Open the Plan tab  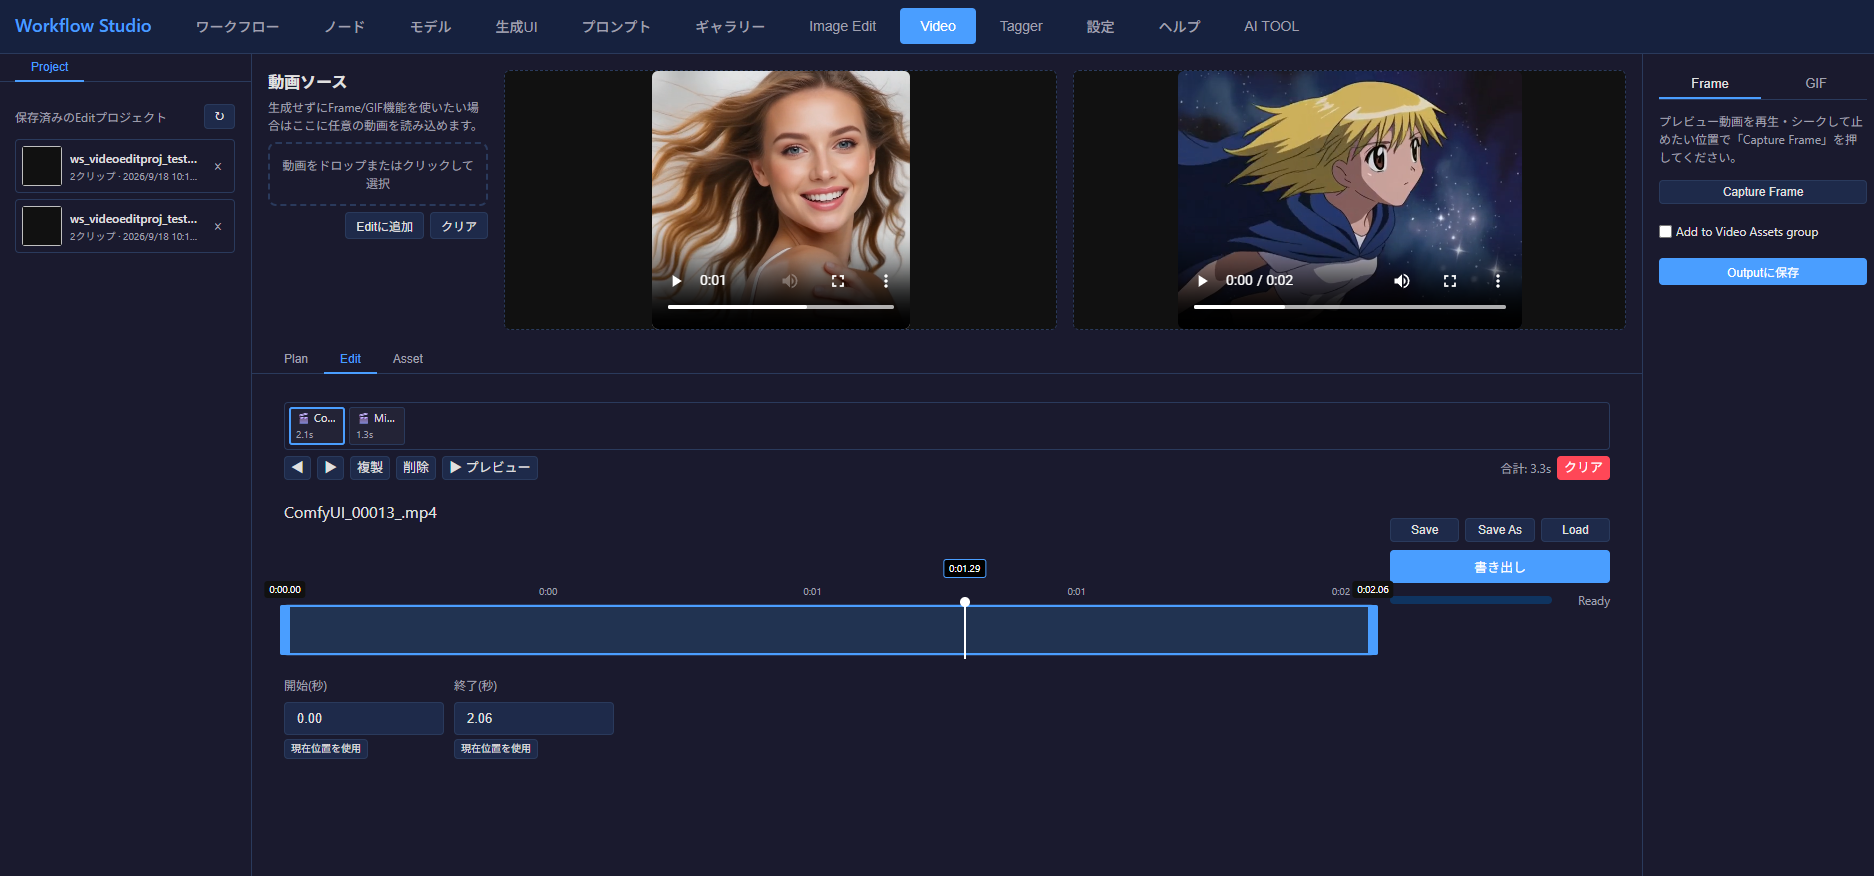[296, 359]
